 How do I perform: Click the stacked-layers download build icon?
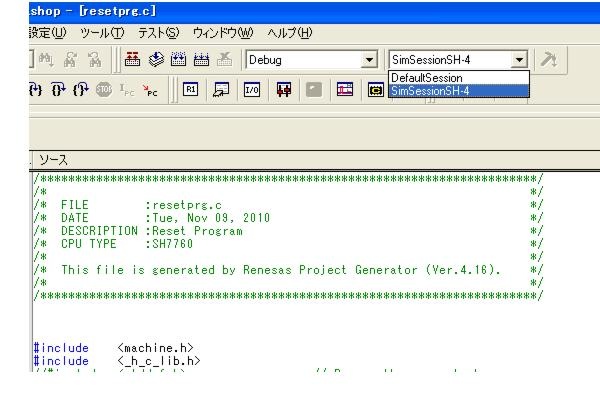point(156,59)
